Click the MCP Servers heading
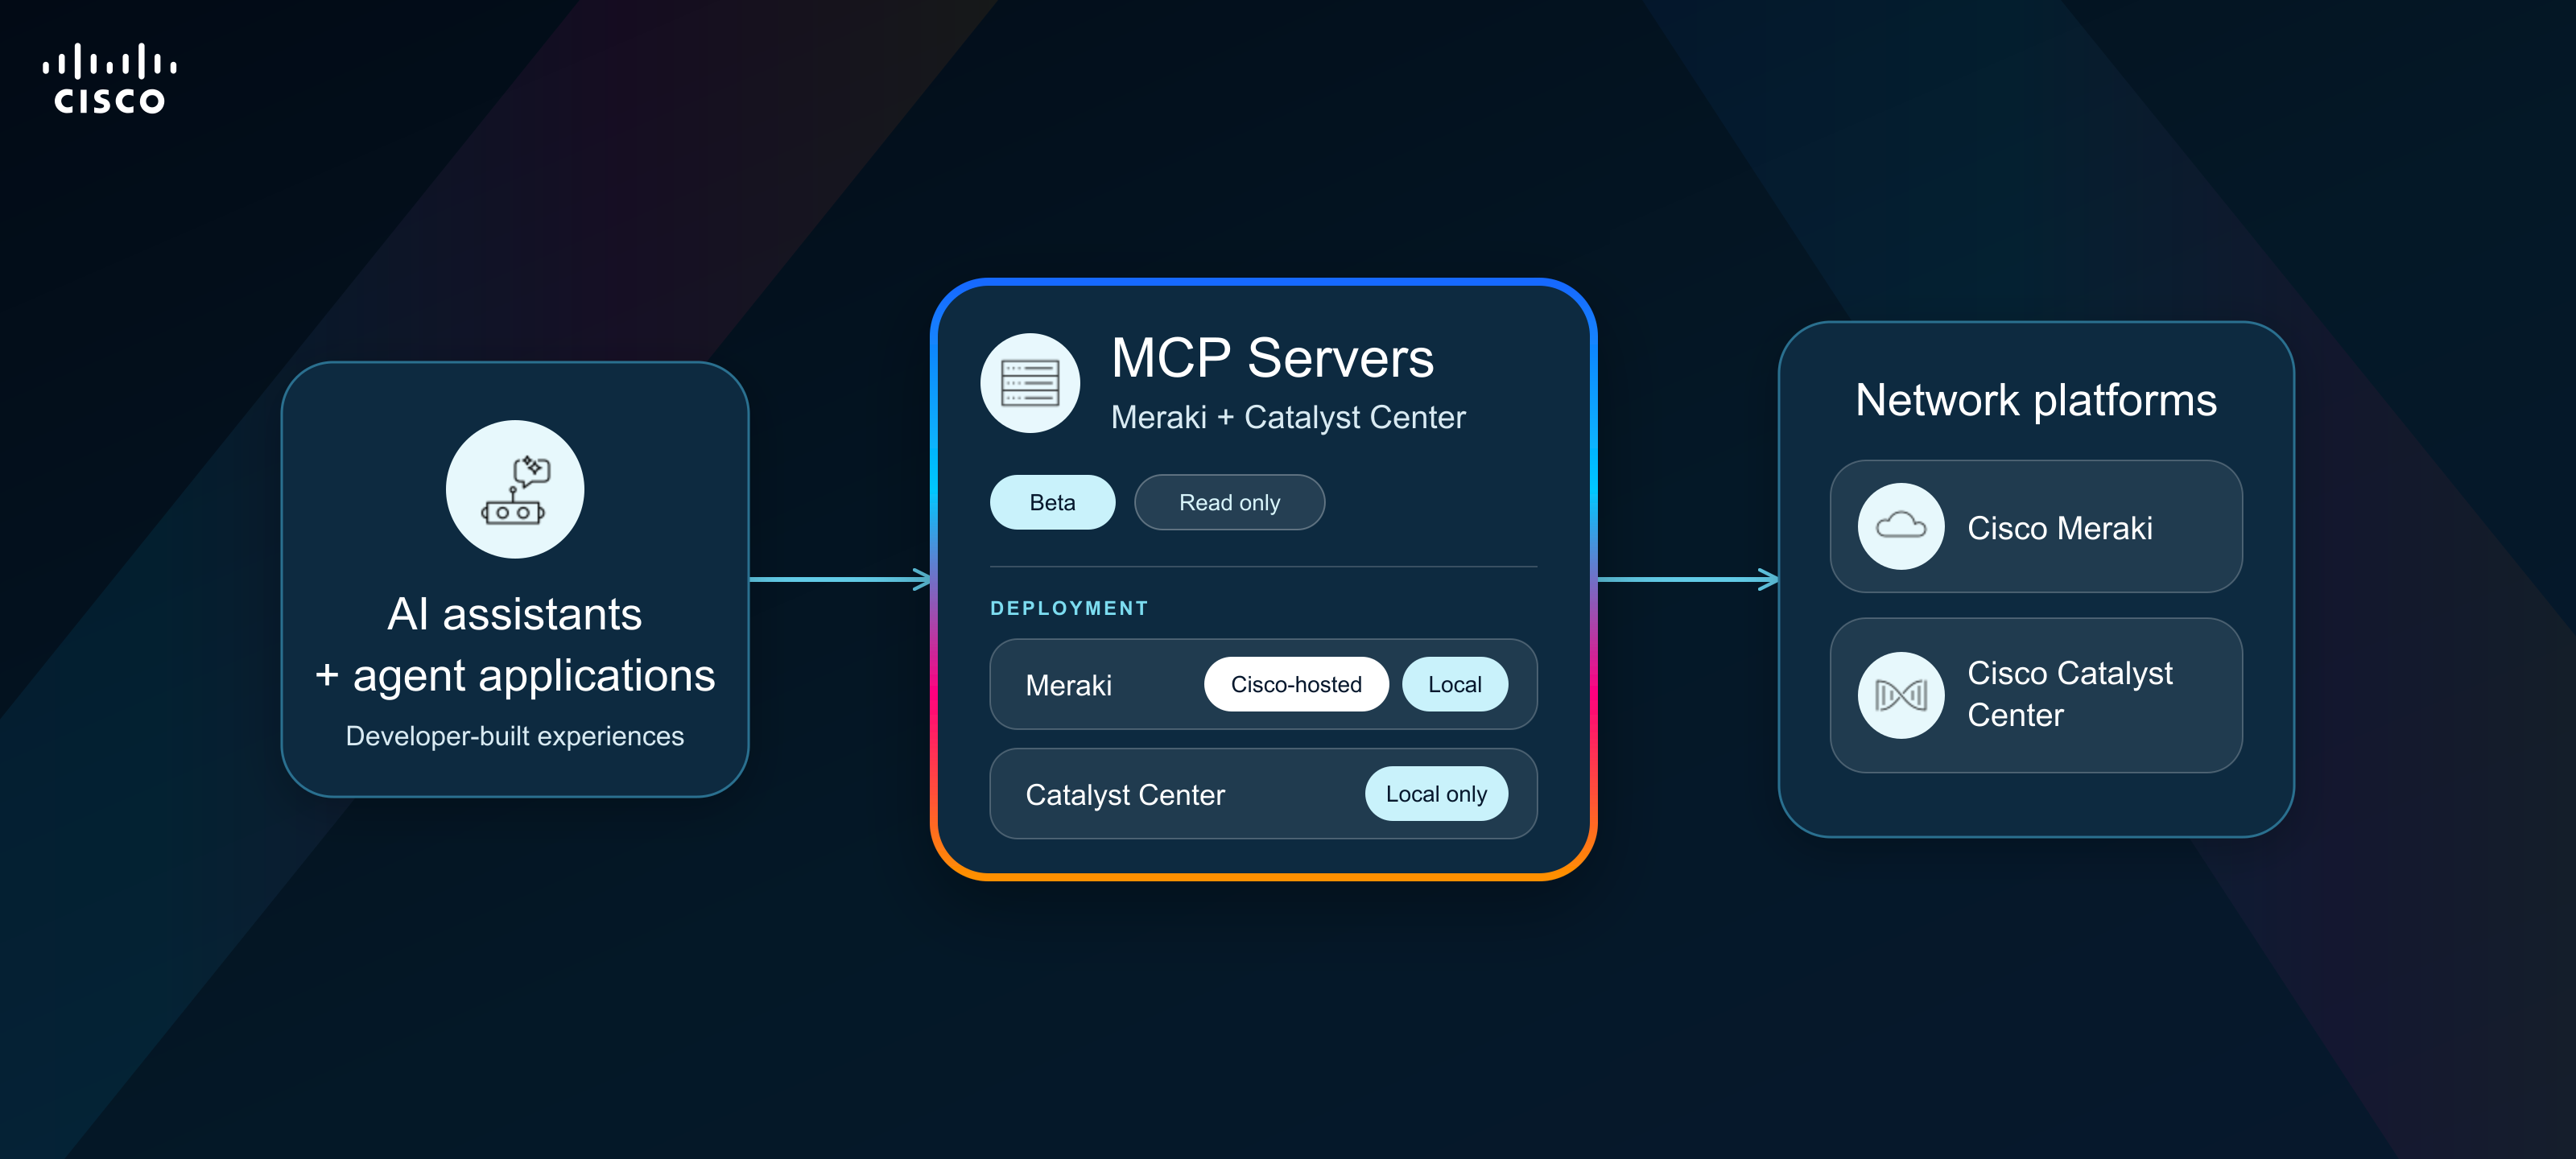2576x1159 pixels. [x=1272, y=358]
